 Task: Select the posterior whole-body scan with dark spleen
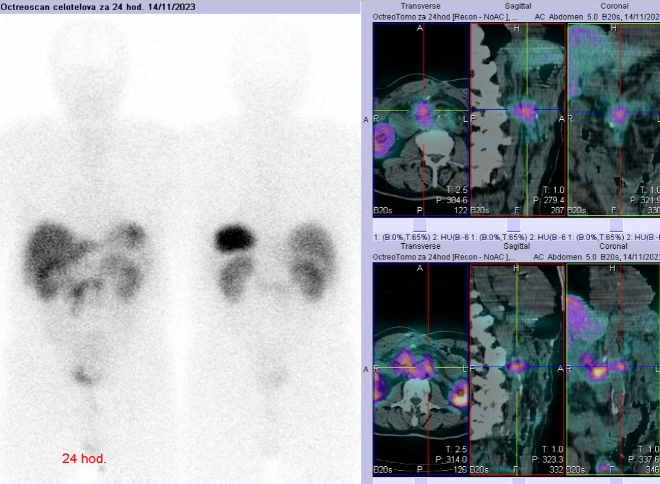[x=271, y=248]
